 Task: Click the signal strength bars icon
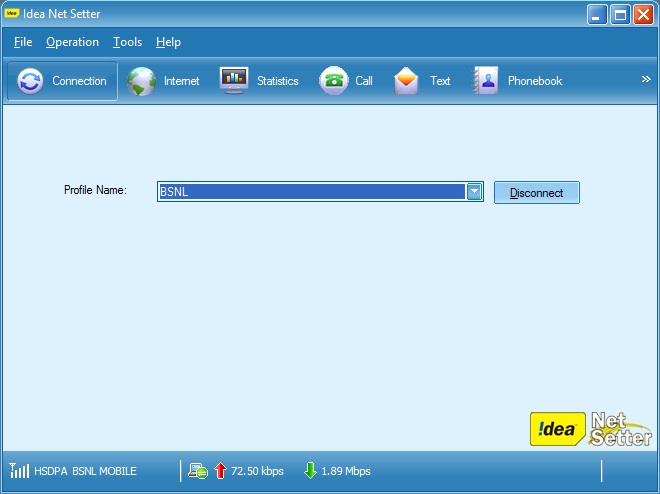click(x=19, y=470)
